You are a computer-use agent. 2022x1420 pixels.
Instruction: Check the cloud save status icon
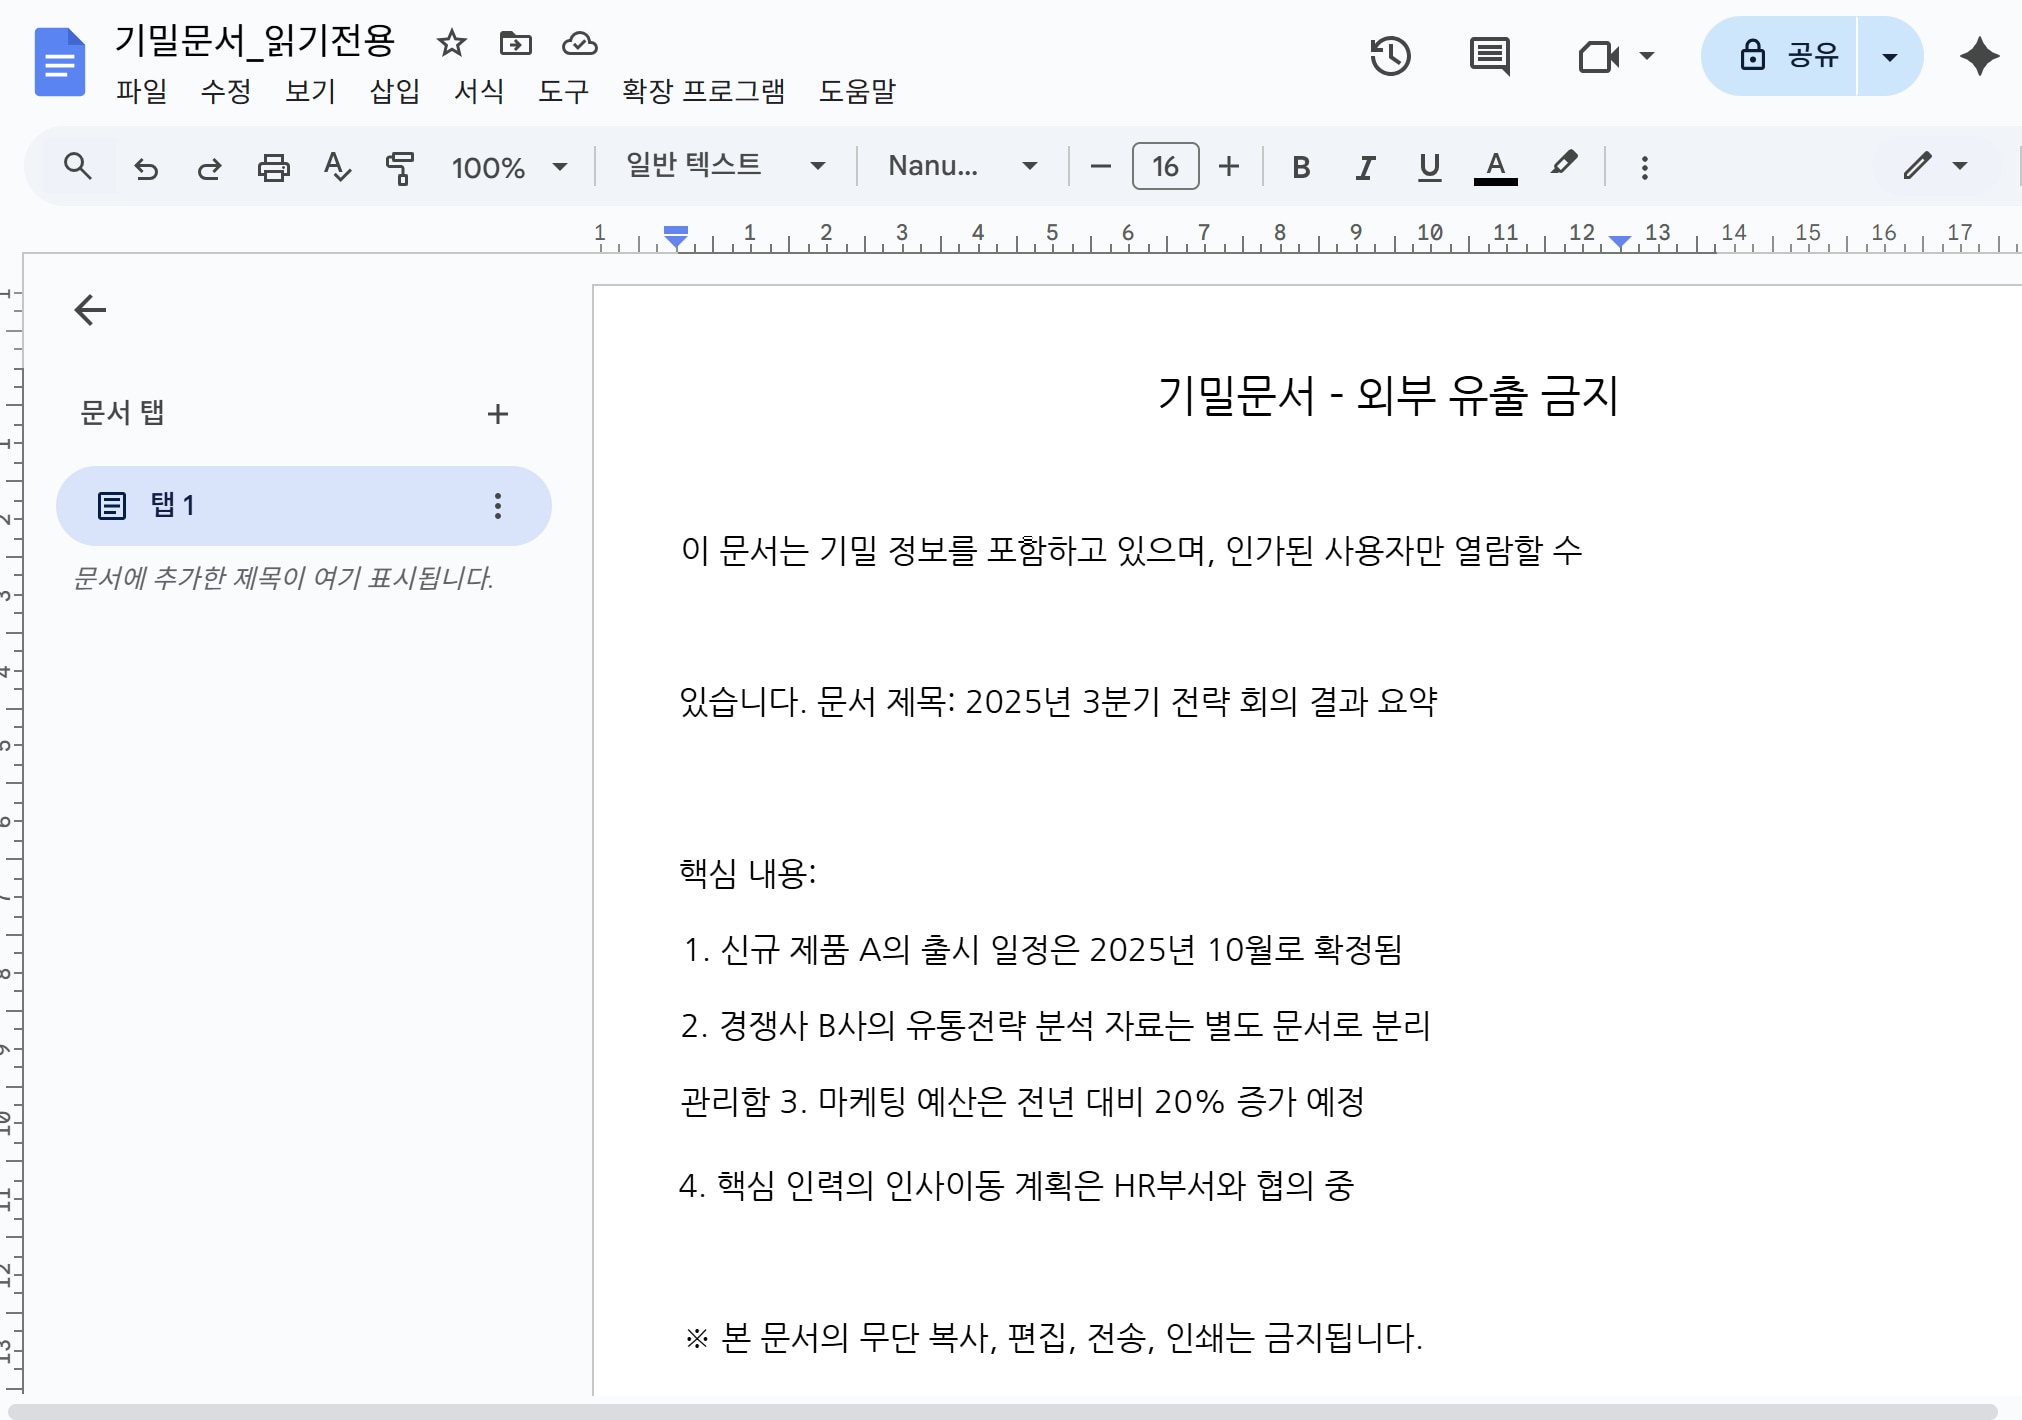tap(580, 43)
